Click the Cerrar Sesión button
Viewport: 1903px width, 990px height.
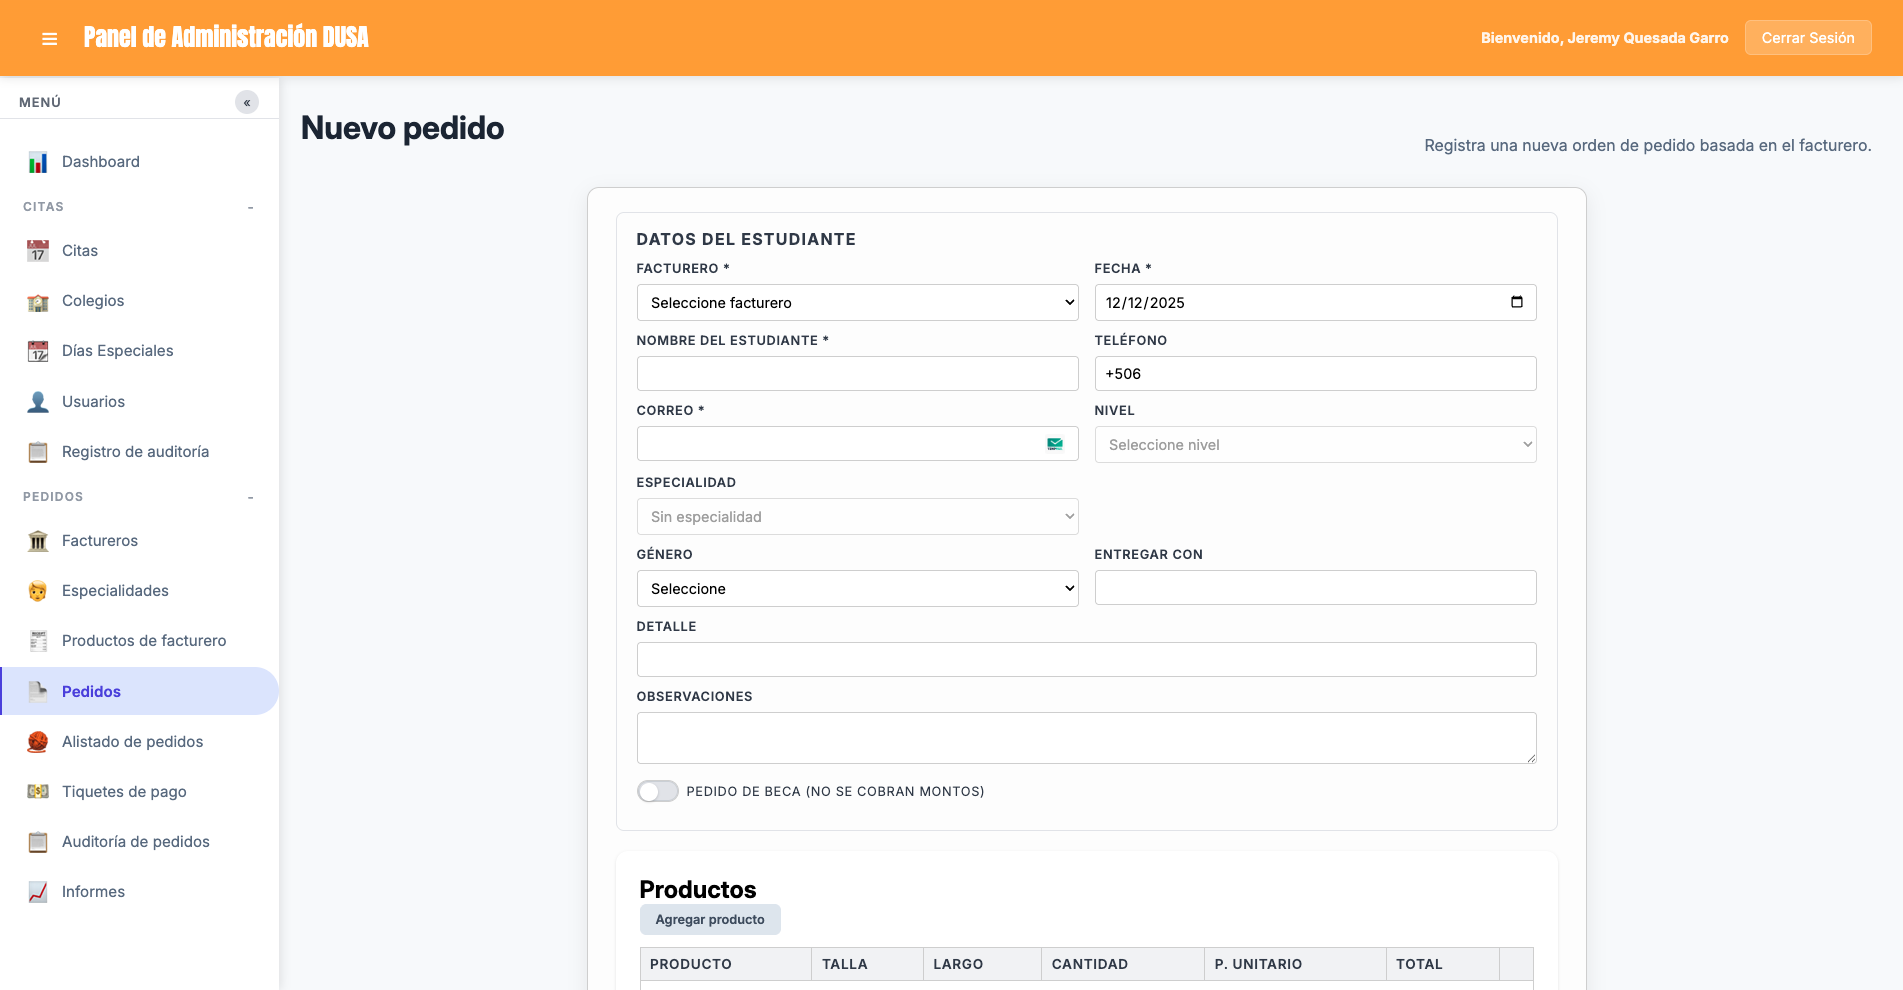(1807, 38)
